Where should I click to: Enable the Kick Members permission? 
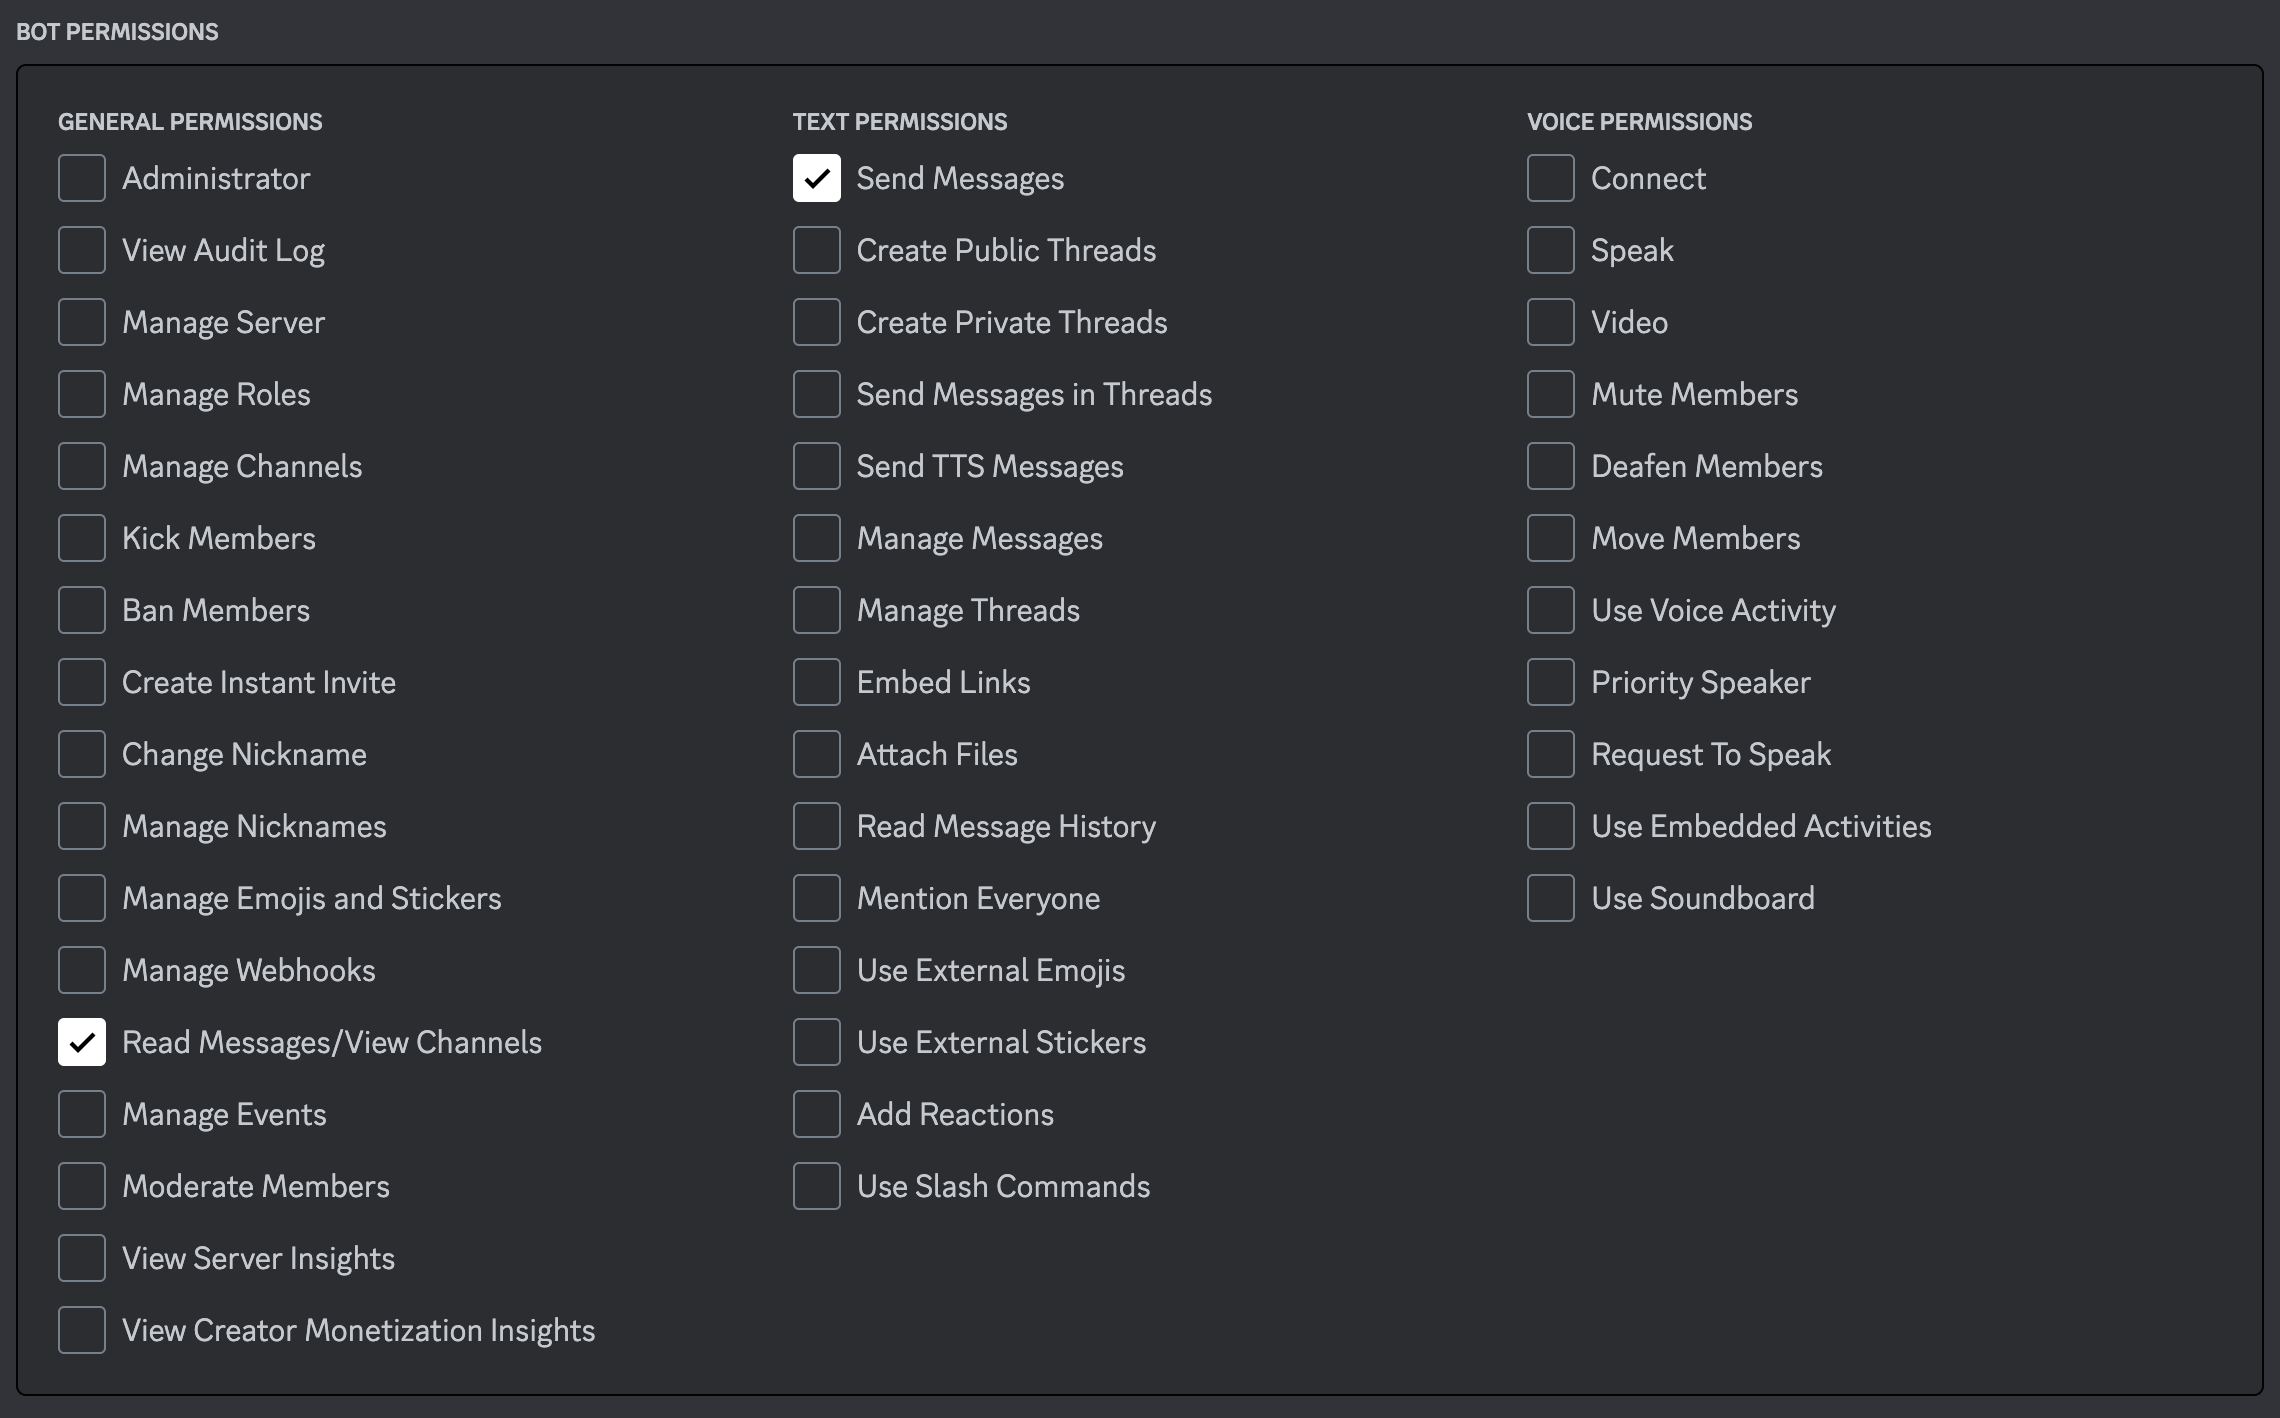pos(82,538)
